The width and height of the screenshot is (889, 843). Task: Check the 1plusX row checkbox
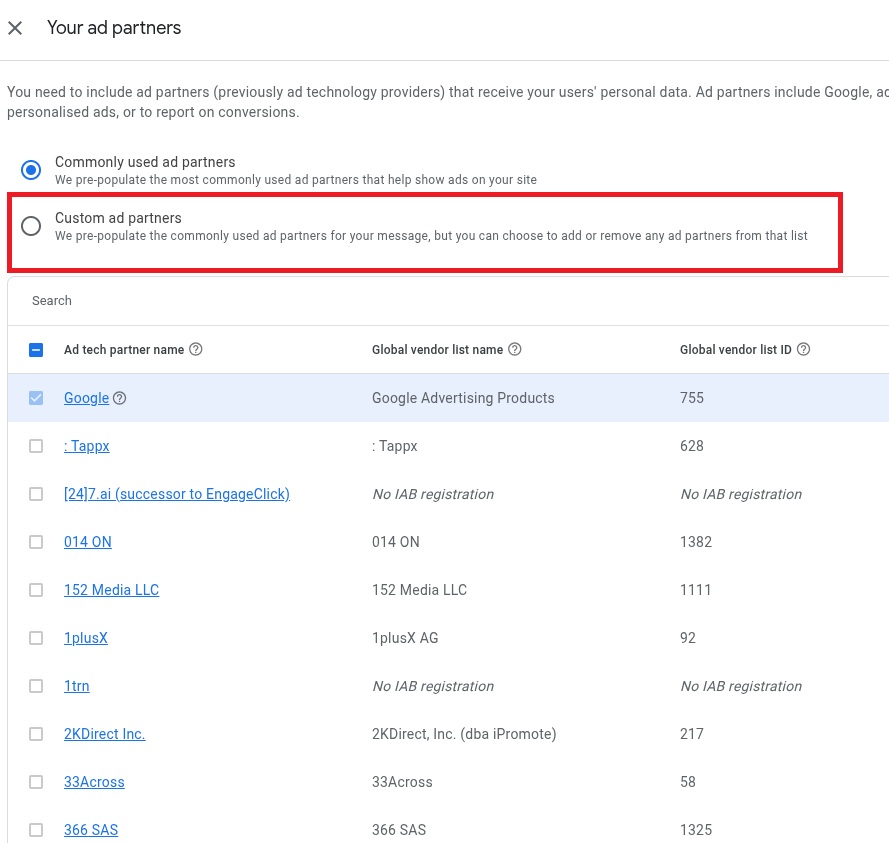[36, 638]
